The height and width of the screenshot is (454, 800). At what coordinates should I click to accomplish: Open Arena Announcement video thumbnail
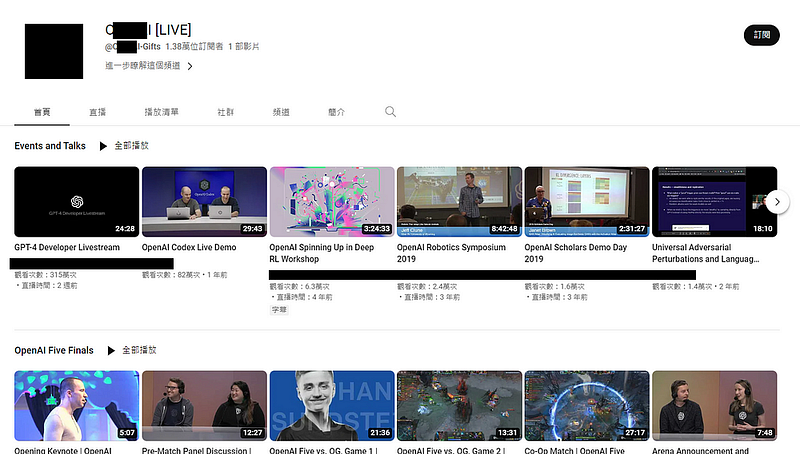point(714,406)
